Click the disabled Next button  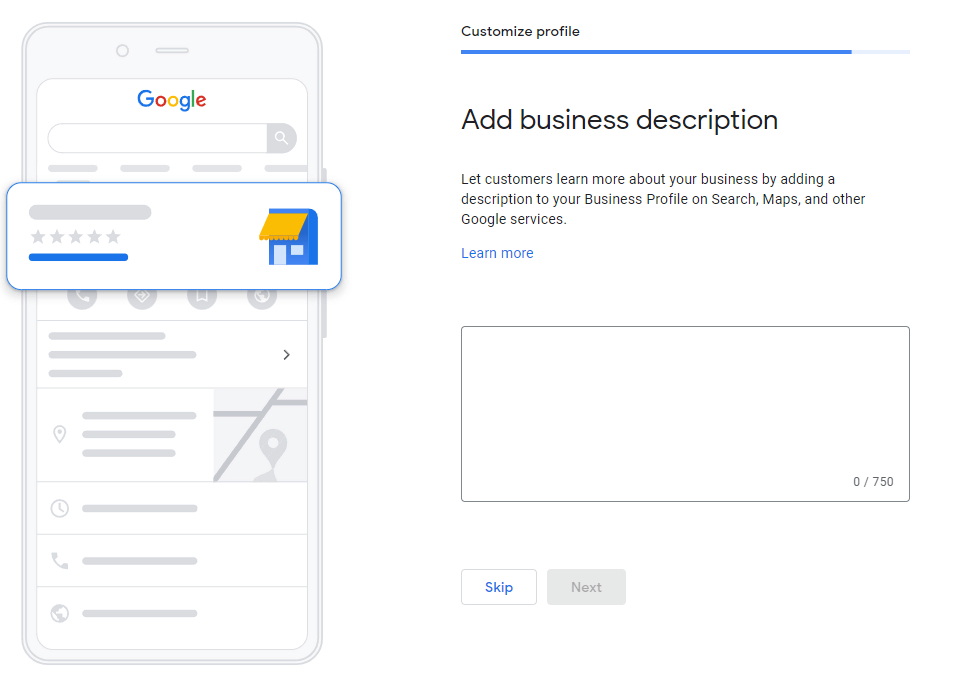586,587
